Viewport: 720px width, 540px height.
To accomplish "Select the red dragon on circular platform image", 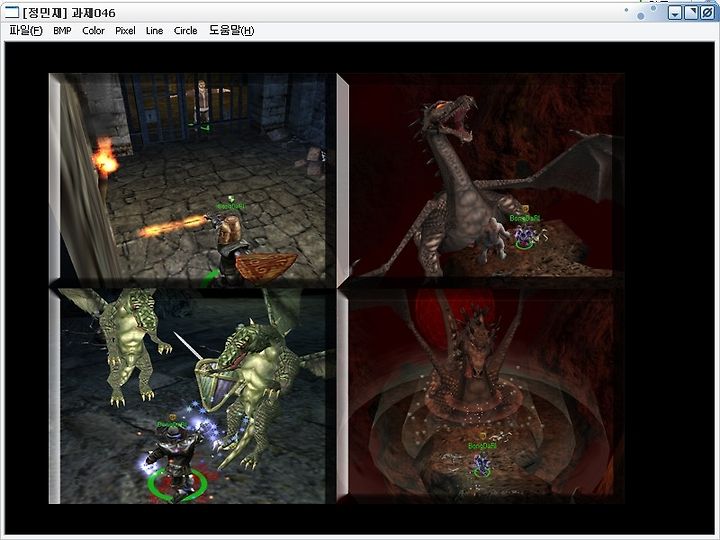I will [480, 396].
